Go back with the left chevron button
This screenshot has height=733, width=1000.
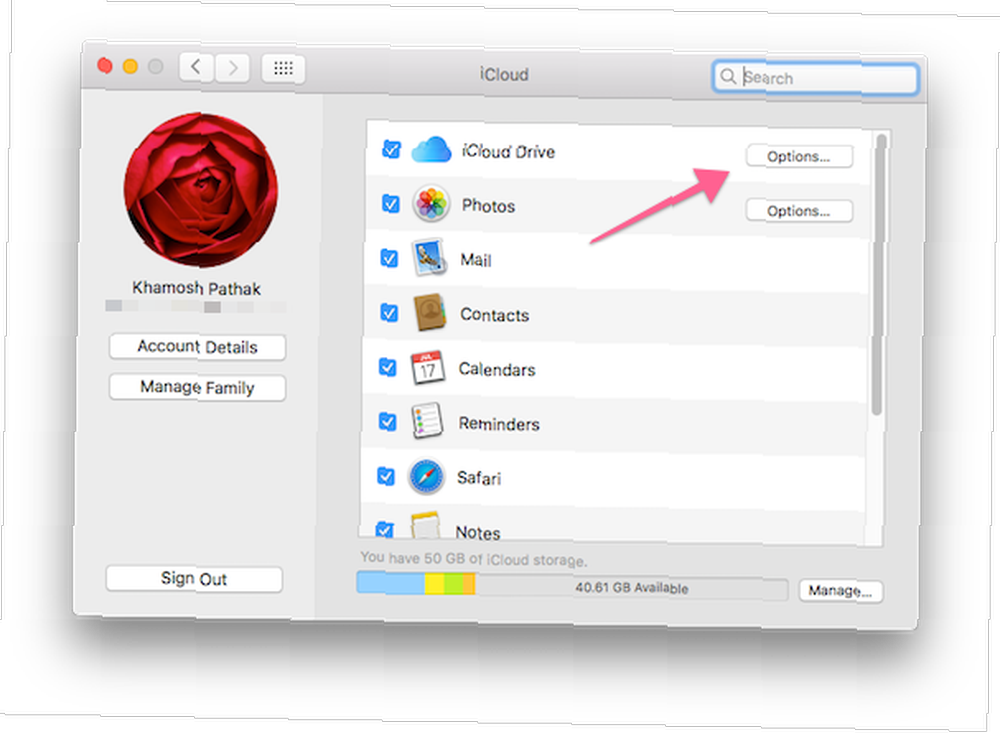(x=196, y=66)
